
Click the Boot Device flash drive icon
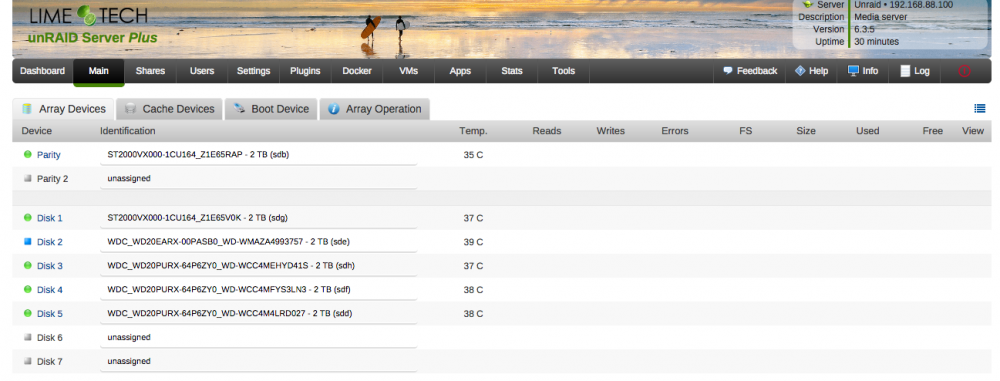(x=239, y=109)
